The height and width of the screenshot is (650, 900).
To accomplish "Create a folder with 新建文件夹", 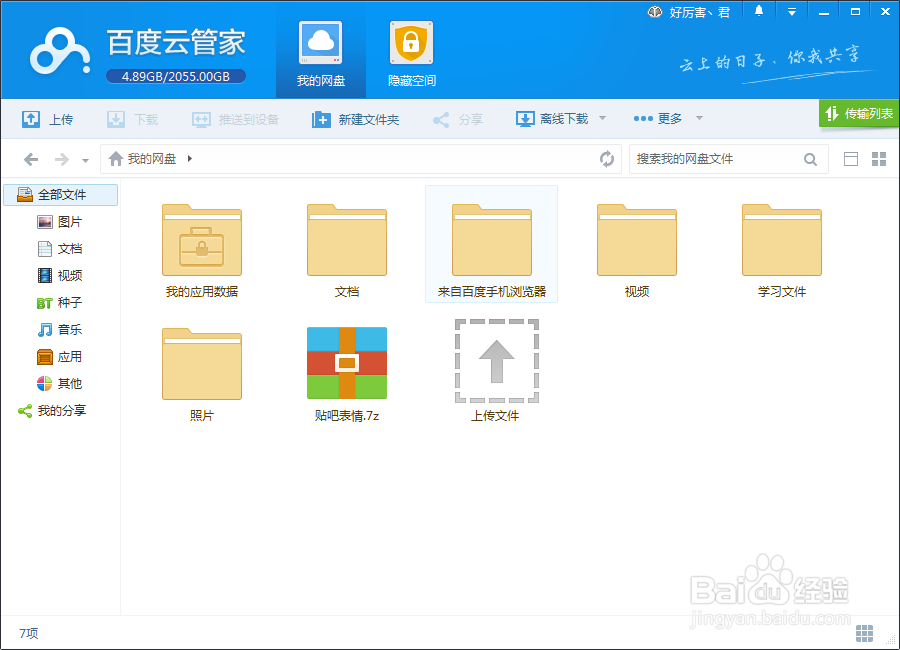I will click(x=355, y=119).
